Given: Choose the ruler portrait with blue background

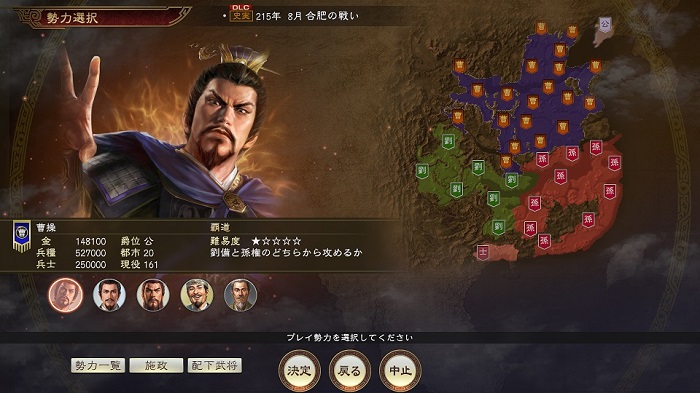Looking at the screenshot, I should 109,295.
